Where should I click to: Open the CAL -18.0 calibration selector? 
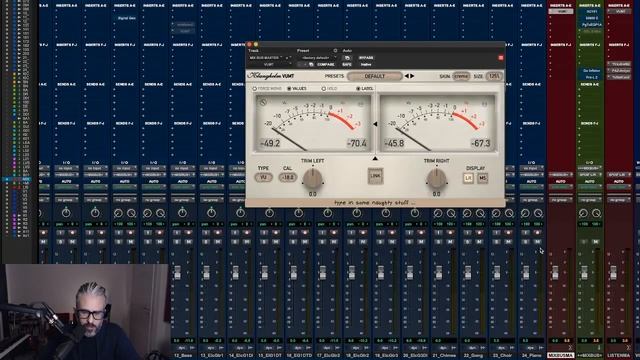(x=288, y=178)
